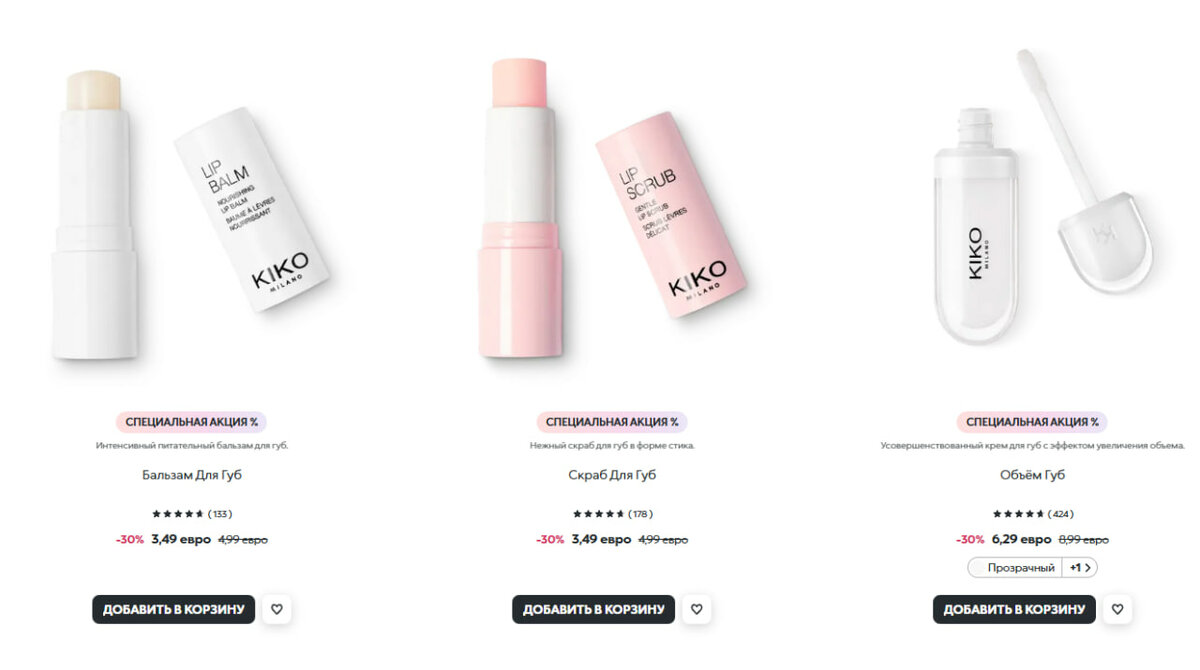Screen dimensions: 1200x670
Task: Add Скраб Для Губ to cart
Action: coord(594,609)
